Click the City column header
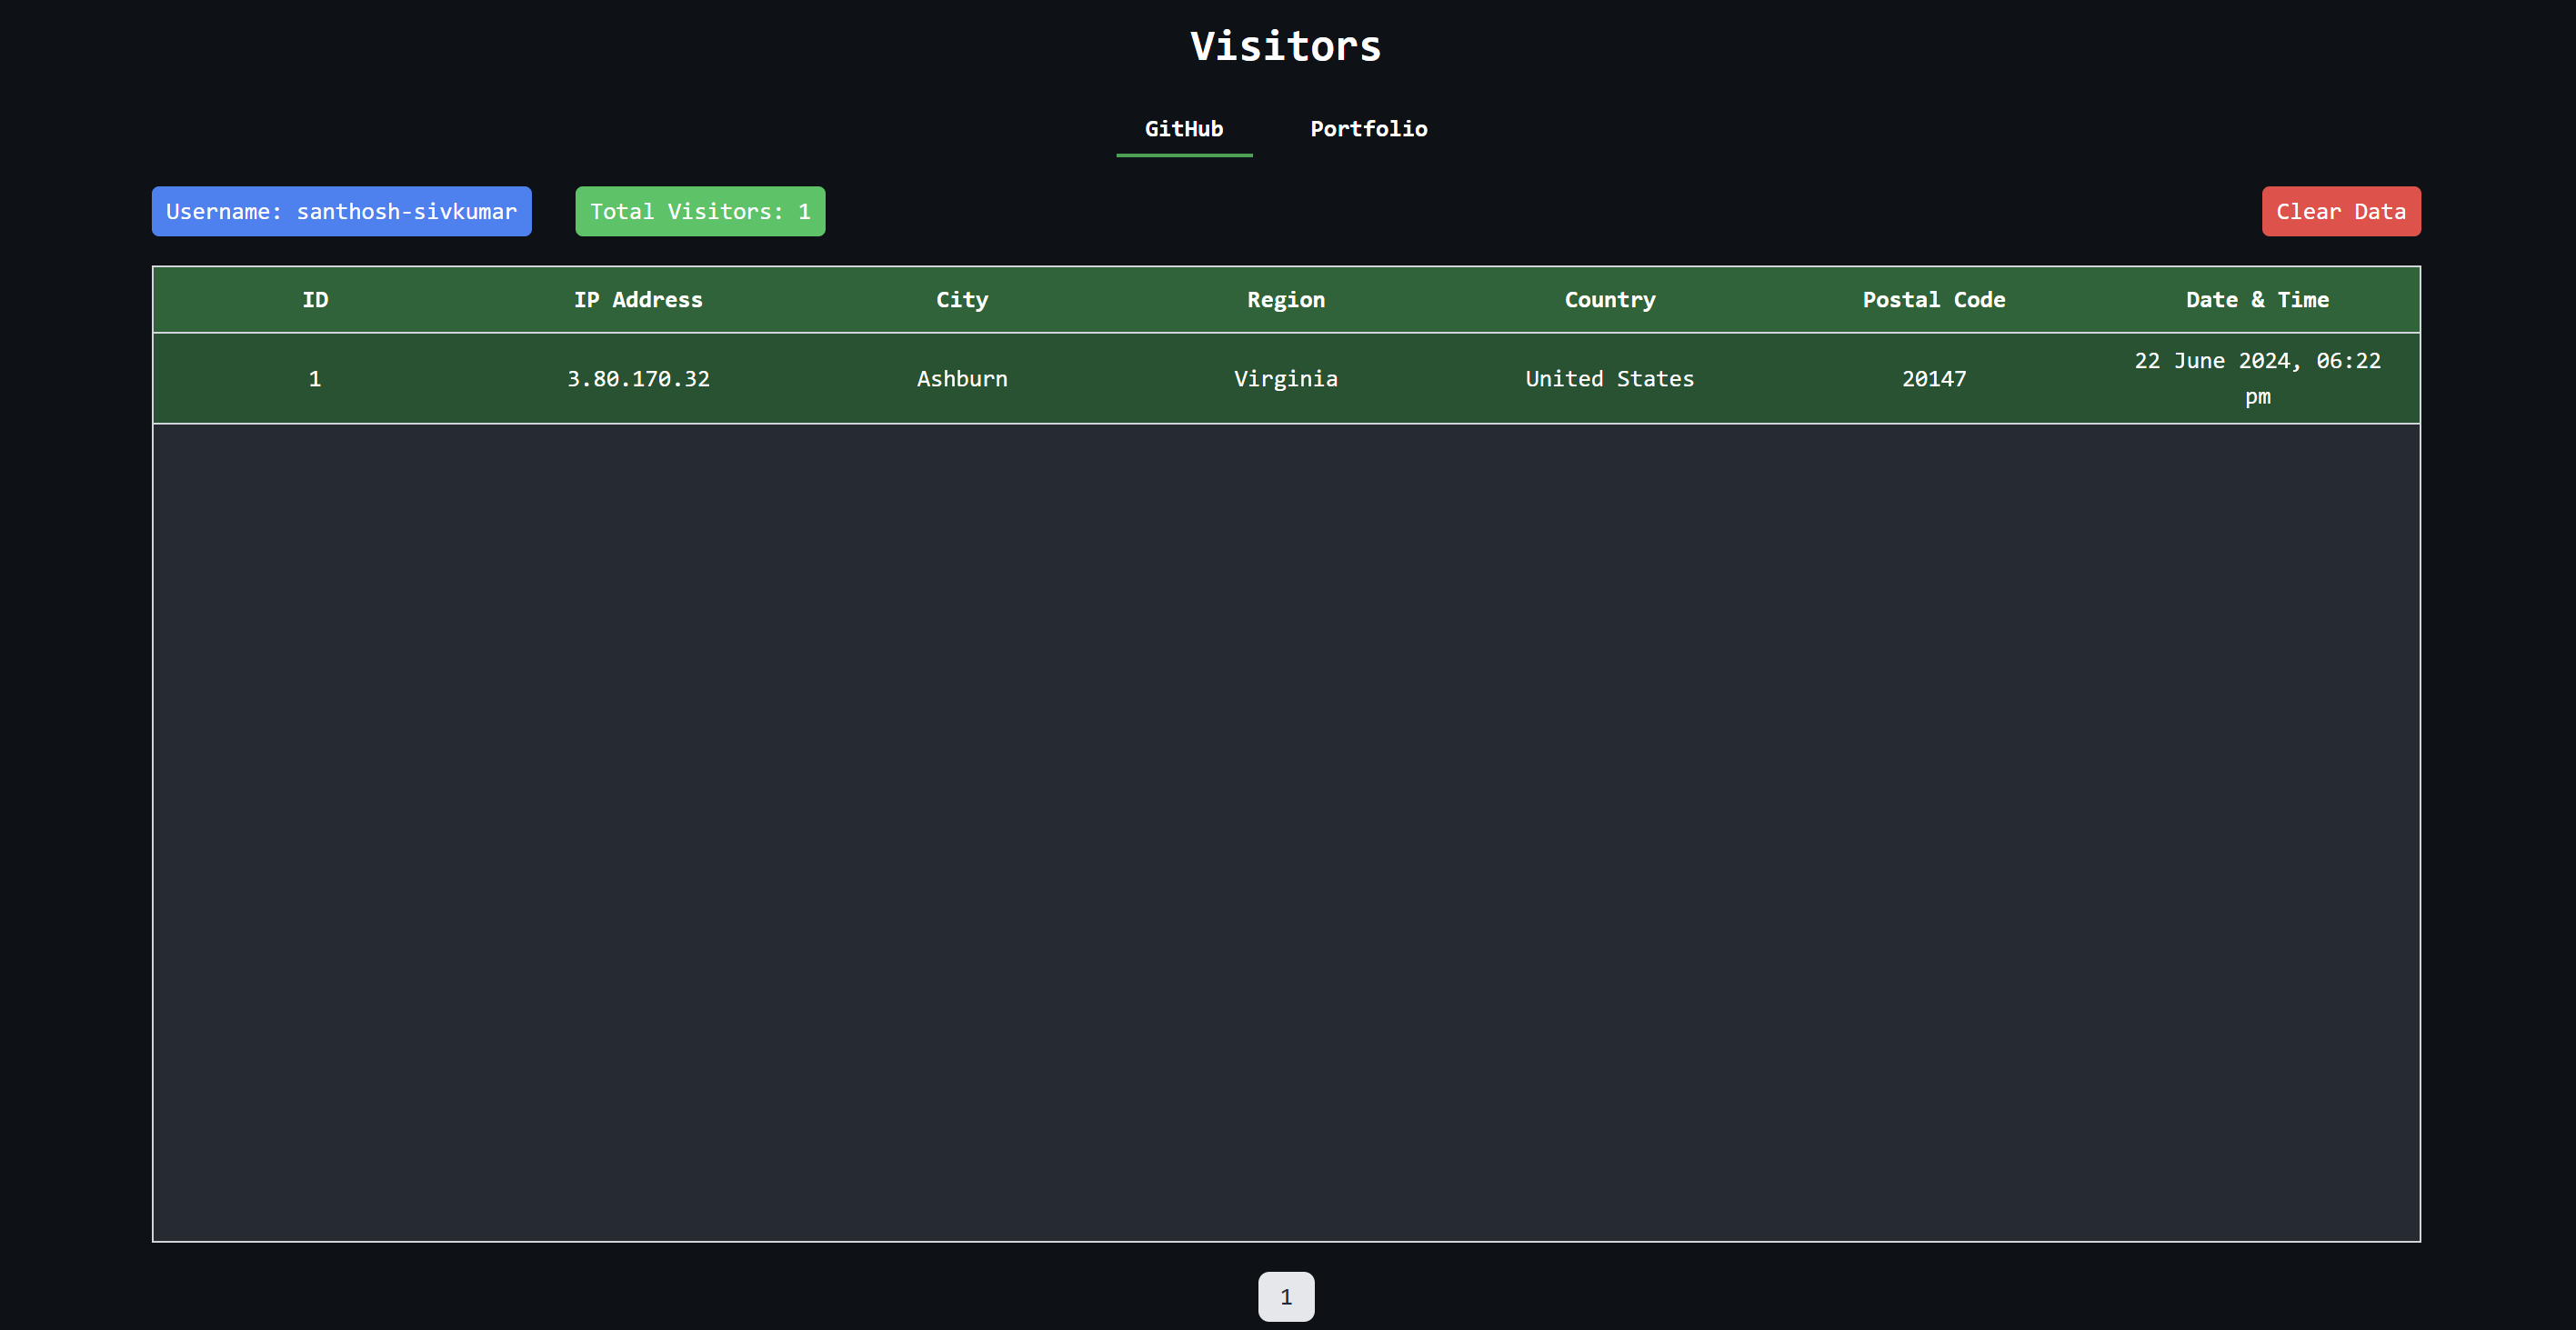2576x1330 pixels. coord(962,300)
